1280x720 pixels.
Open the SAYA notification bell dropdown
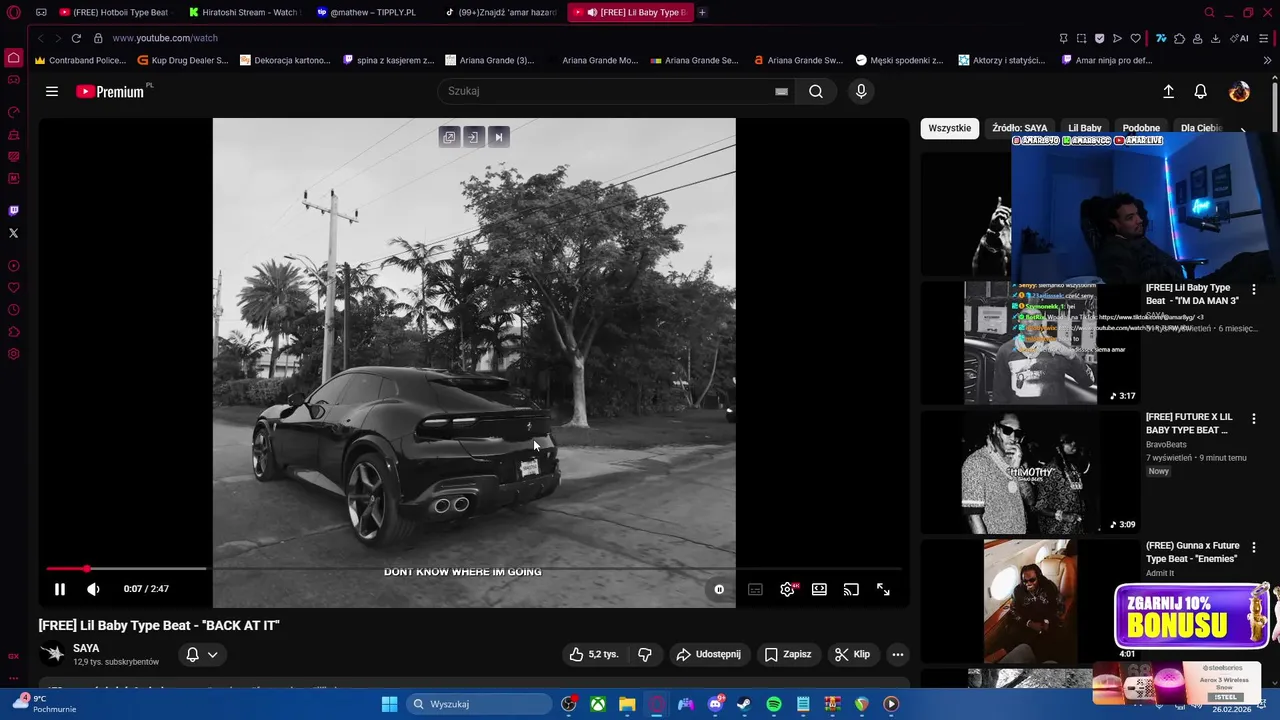click(201, 654)
